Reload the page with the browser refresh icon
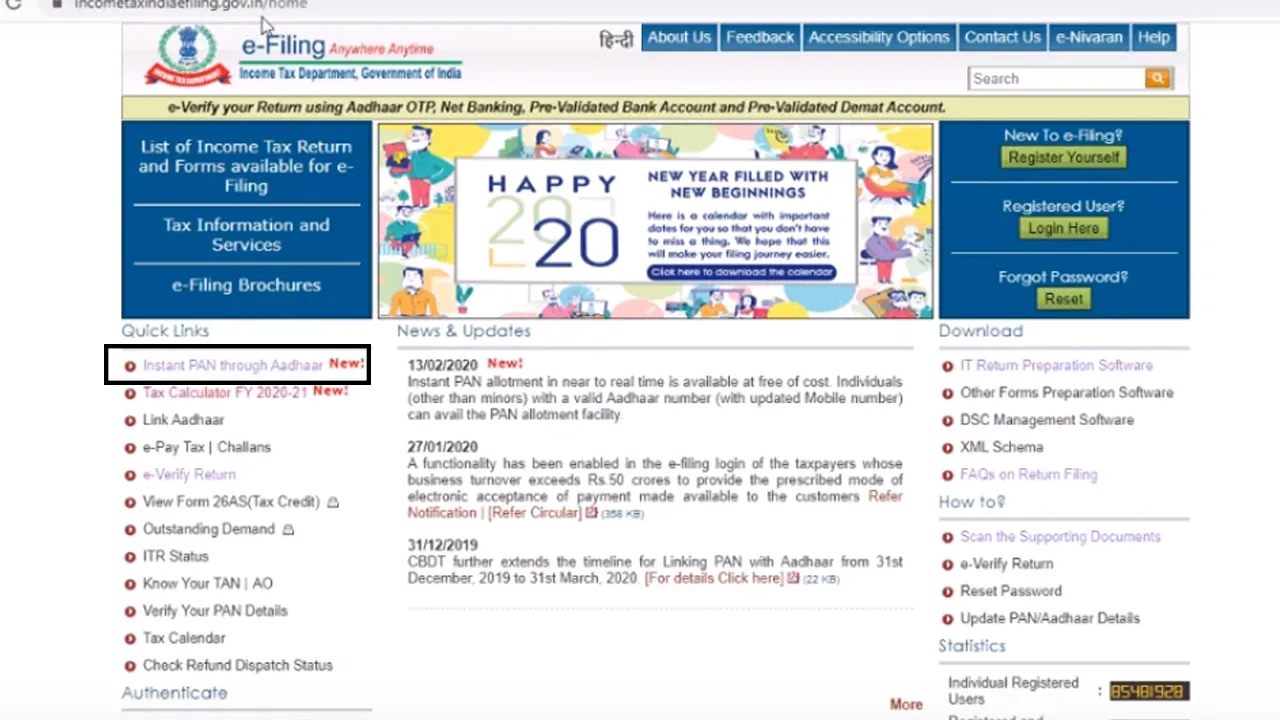Screen dimensions: 1280x720 13,4
